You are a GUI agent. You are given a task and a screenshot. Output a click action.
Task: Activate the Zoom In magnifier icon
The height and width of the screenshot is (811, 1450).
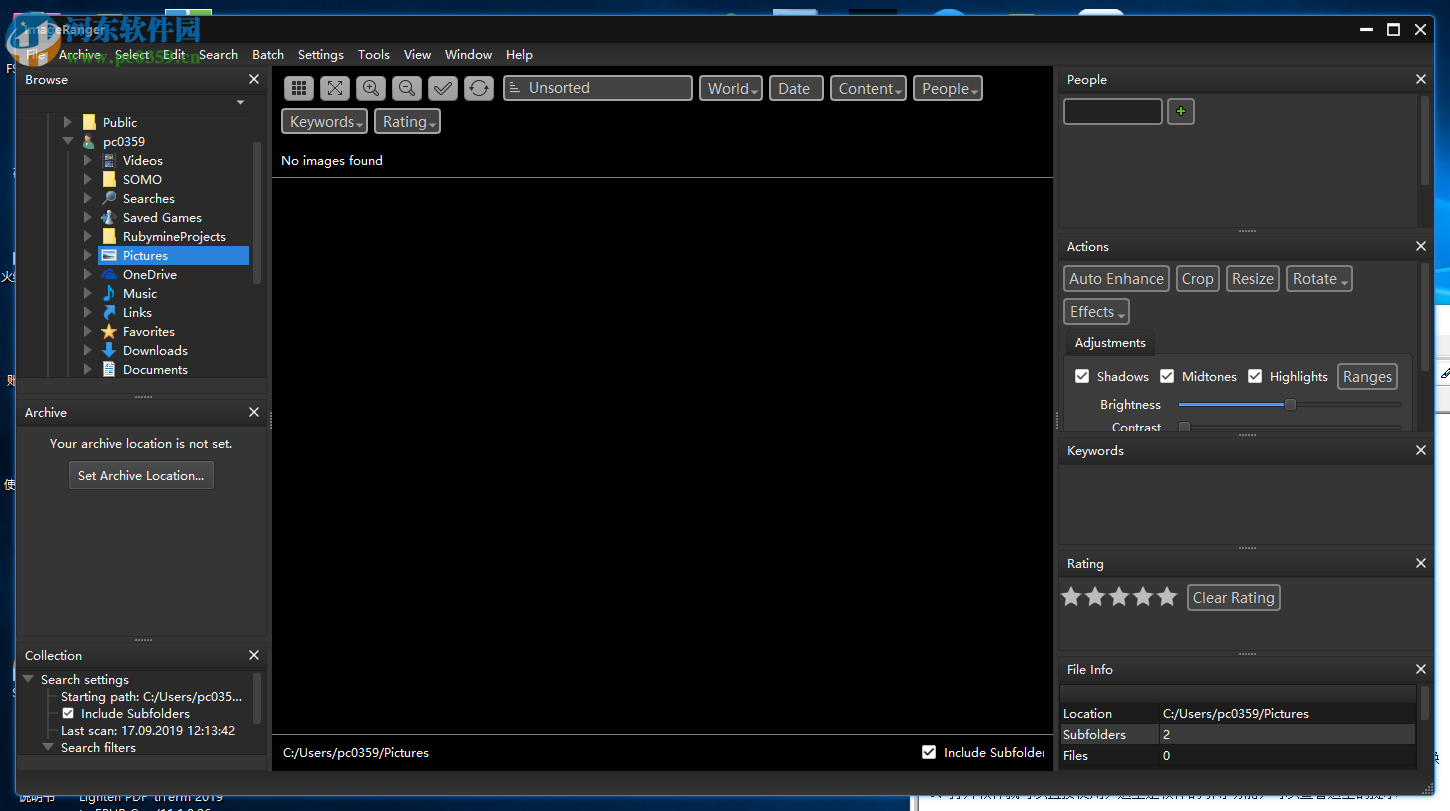[371, 88]
